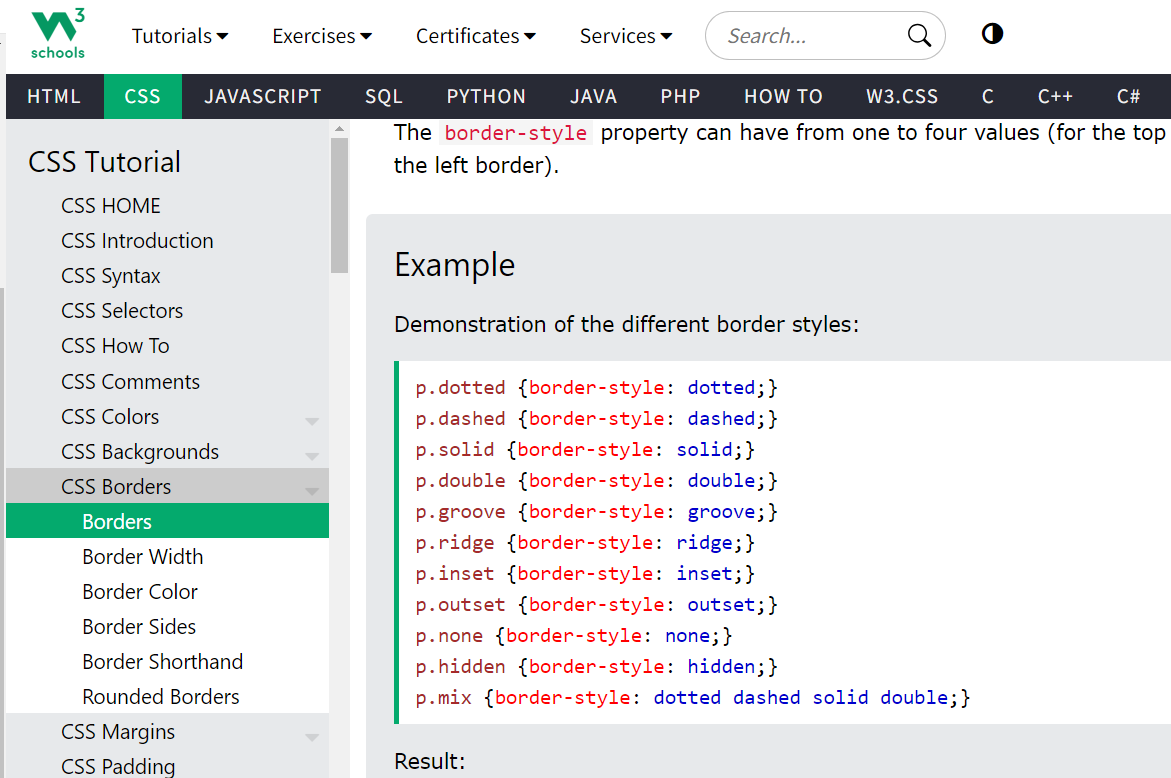Open Border Shorthand subitem
The width and height of the screenshot is (1171, 778).
coord(167,662)
